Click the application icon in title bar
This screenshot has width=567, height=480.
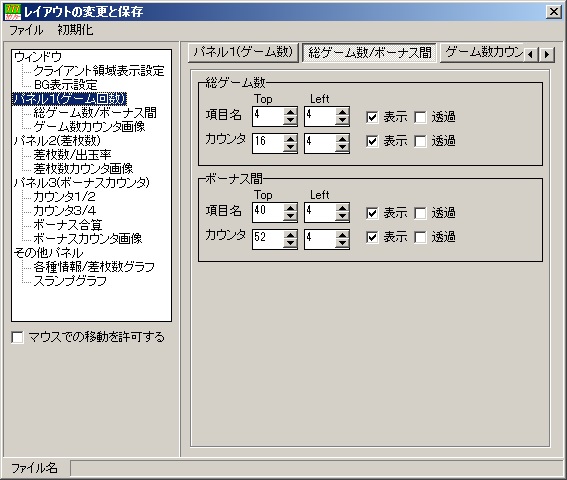[13, 12]
